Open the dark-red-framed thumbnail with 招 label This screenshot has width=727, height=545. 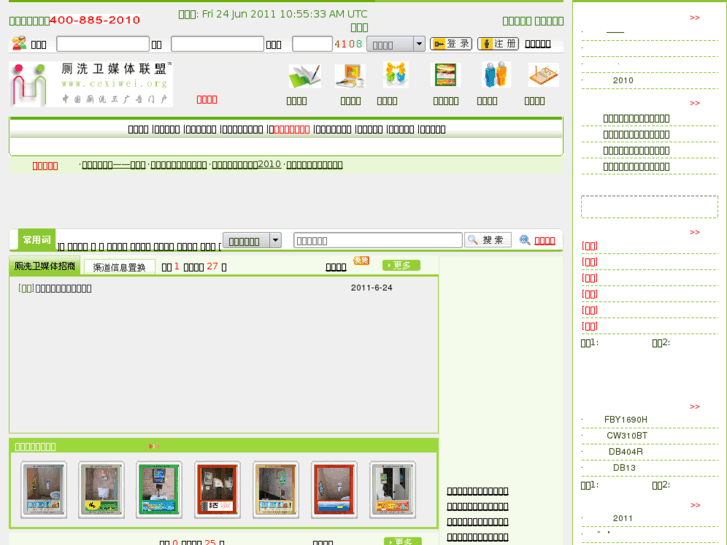[x=217, y=490]
